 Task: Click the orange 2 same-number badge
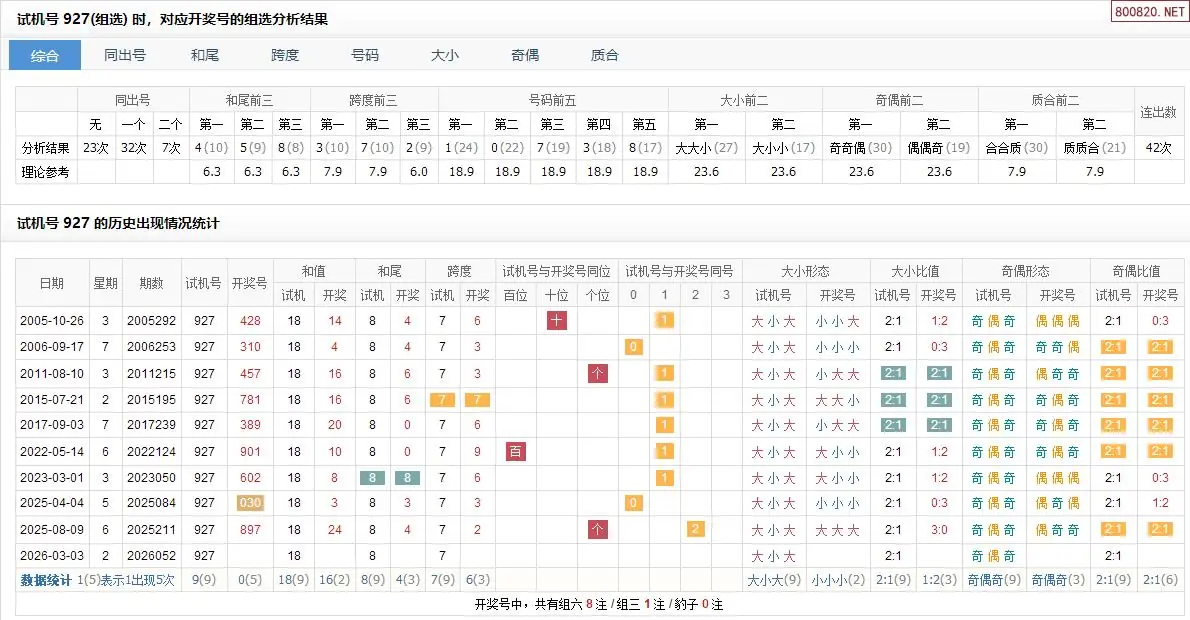coord(696,529)
